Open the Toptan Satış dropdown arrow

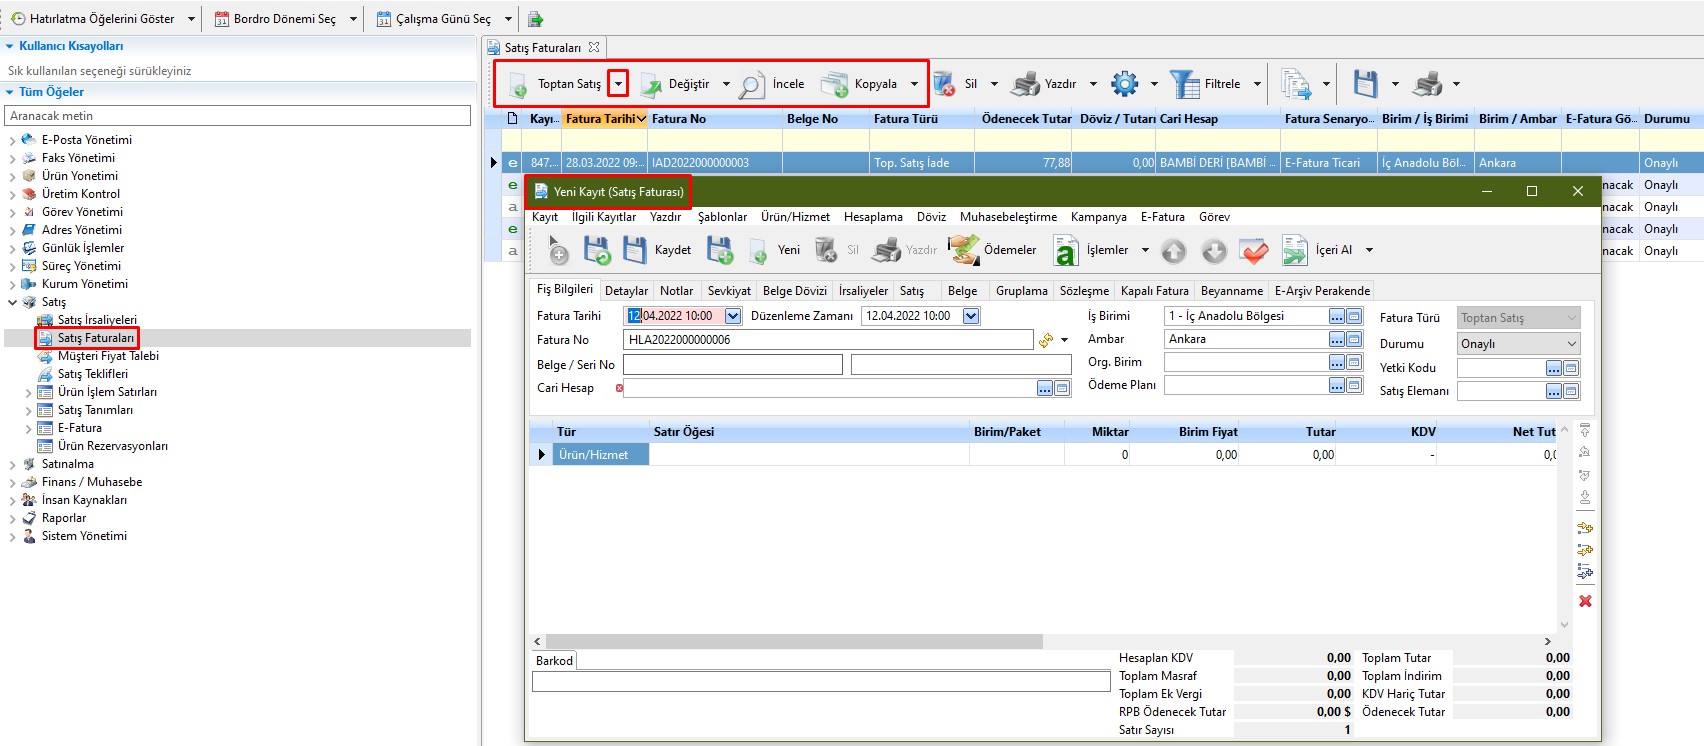tap(619, 84)
